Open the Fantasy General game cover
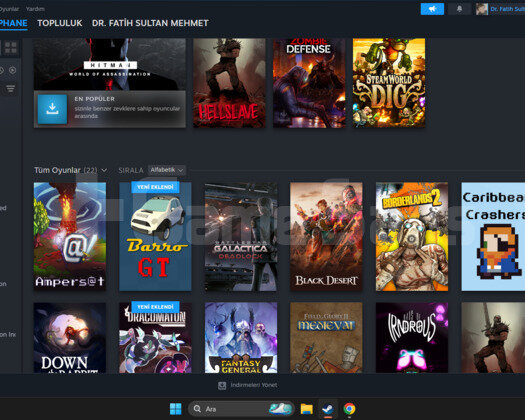The image size is (525, 420). (241, 338)
